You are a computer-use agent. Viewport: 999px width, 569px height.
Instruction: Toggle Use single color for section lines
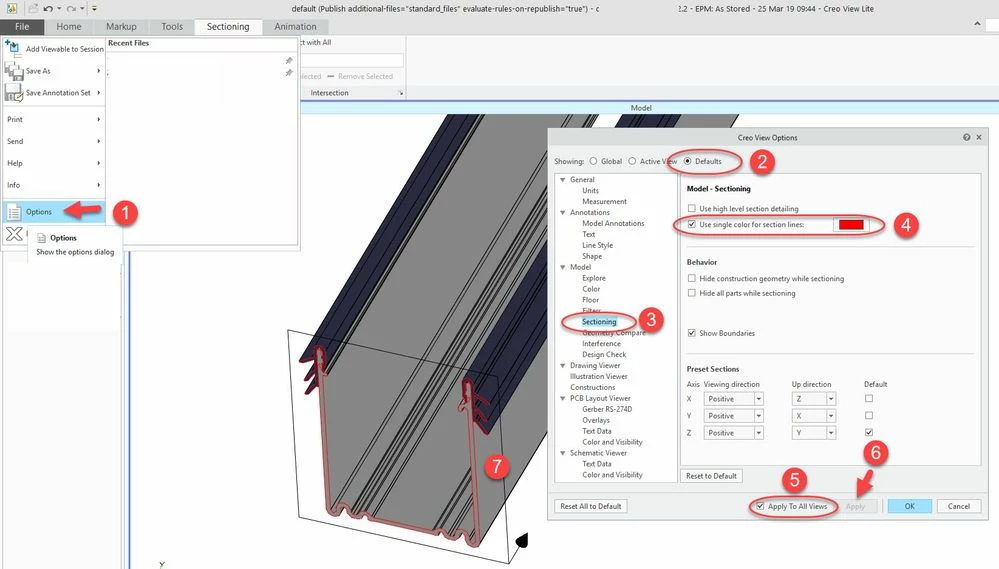(x=691, y=224)
